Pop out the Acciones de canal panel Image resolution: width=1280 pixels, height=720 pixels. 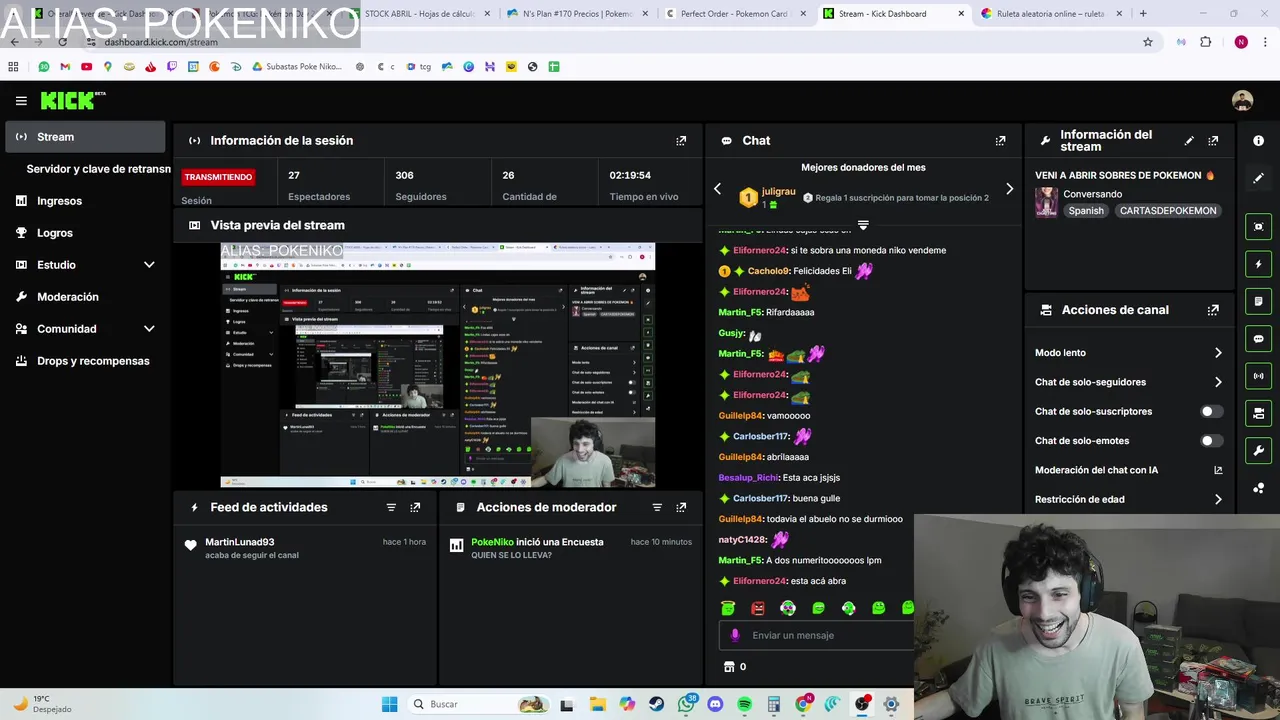click(1213, 310)
